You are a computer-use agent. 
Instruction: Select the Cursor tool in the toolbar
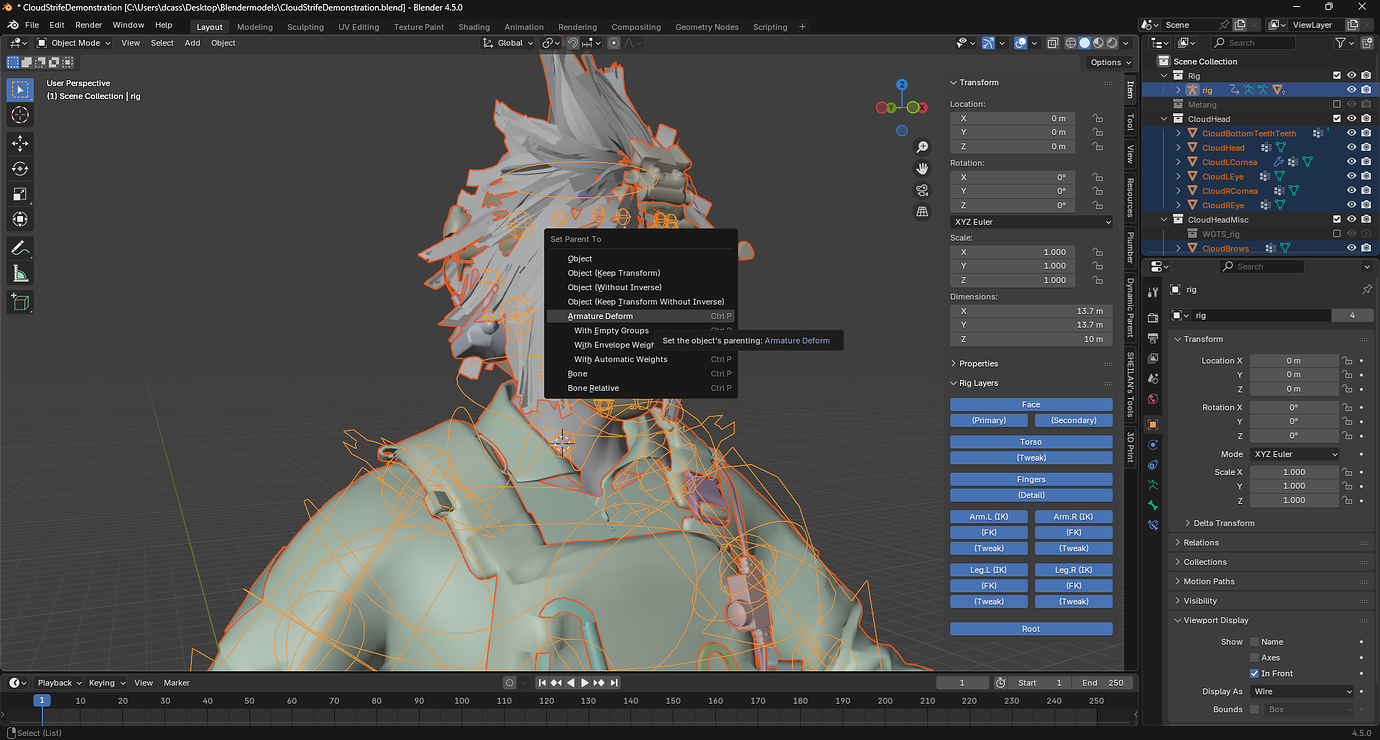pos(20,115)
